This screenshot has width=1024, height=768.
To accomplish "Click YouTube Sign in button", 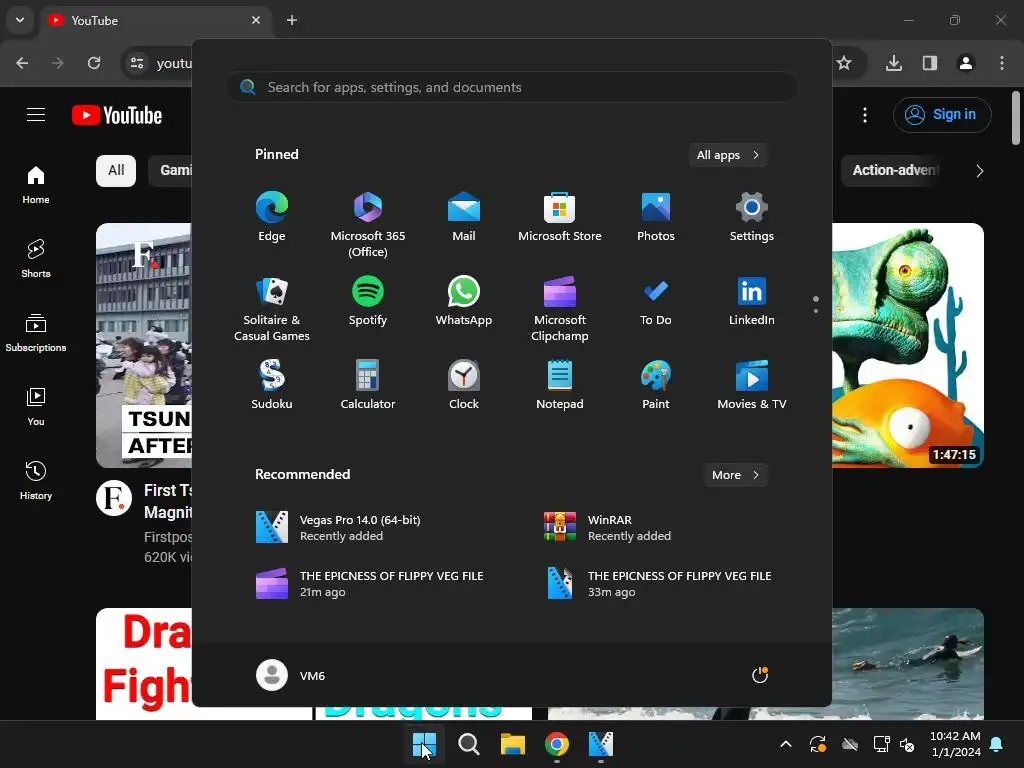I will pyautogui.click(x=942, y=115).
